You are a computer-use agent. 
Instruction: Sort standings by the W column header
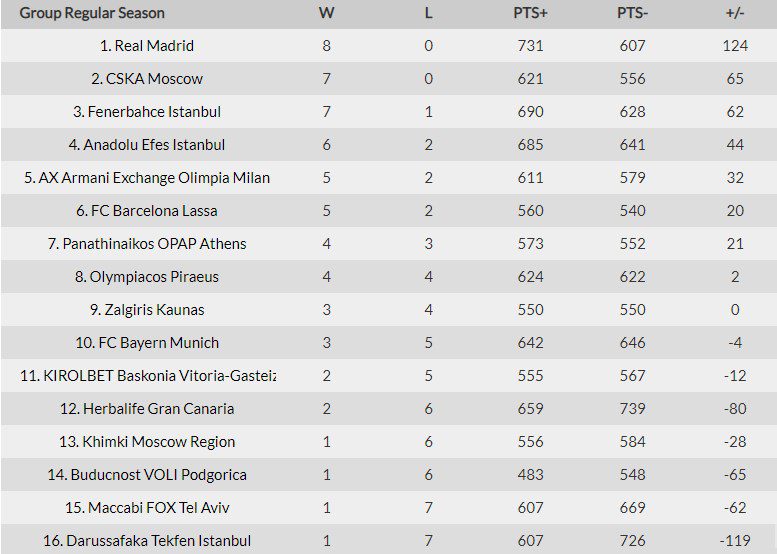[x=327, y=13]
